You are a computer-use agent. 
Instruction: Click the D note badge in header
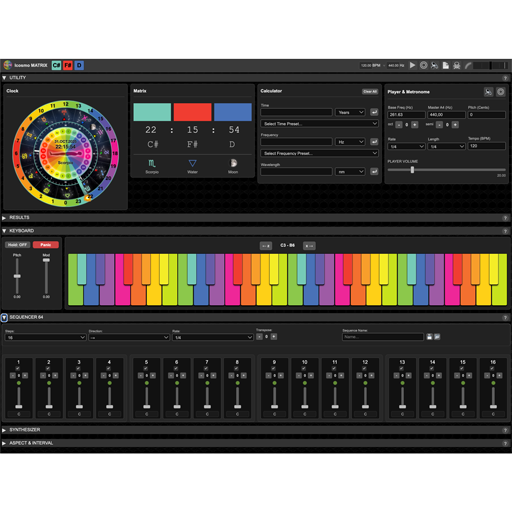(x=79, y=65)
